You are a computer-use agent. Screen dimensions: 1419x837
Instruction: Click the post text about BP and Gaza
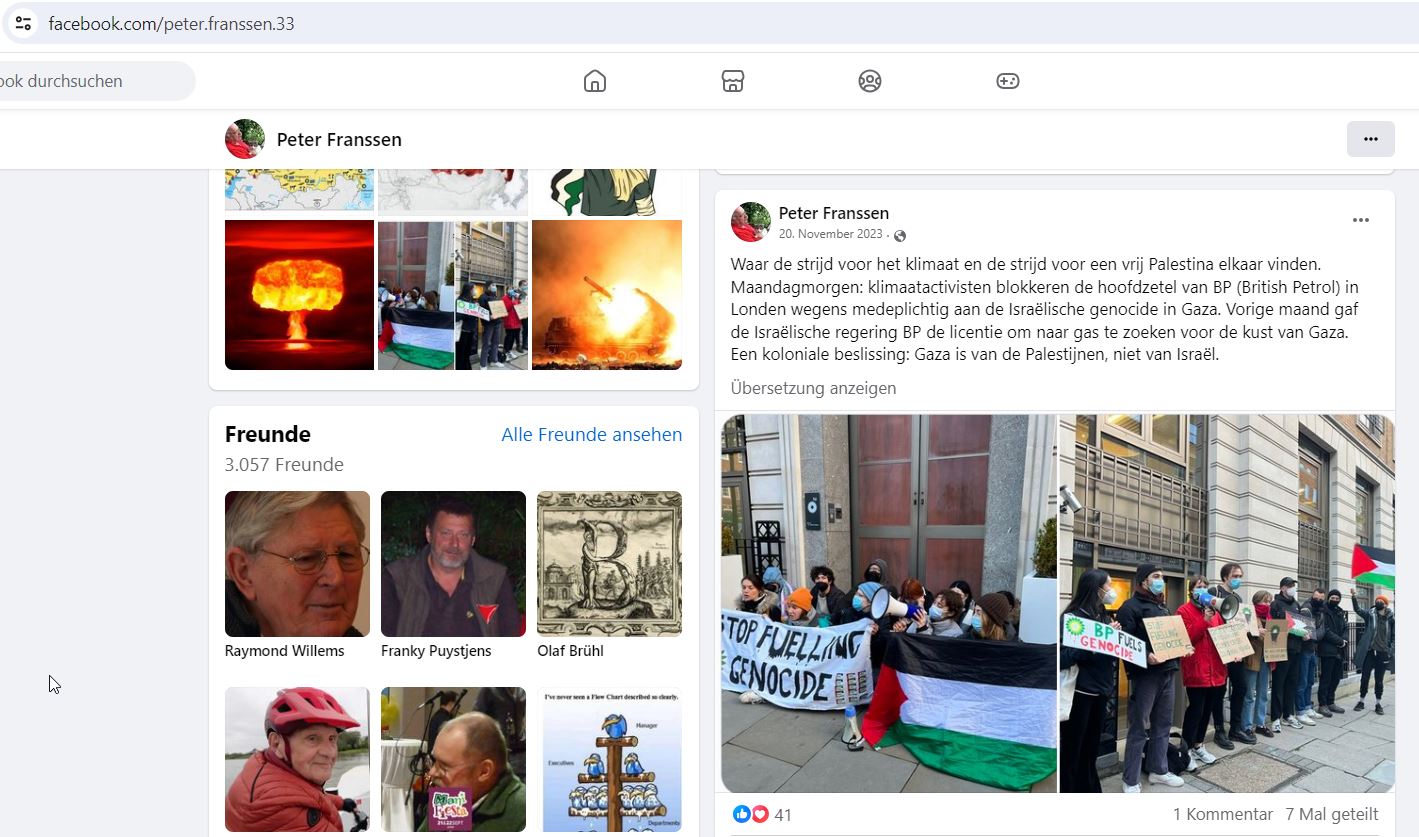(x=1045, y=309)
